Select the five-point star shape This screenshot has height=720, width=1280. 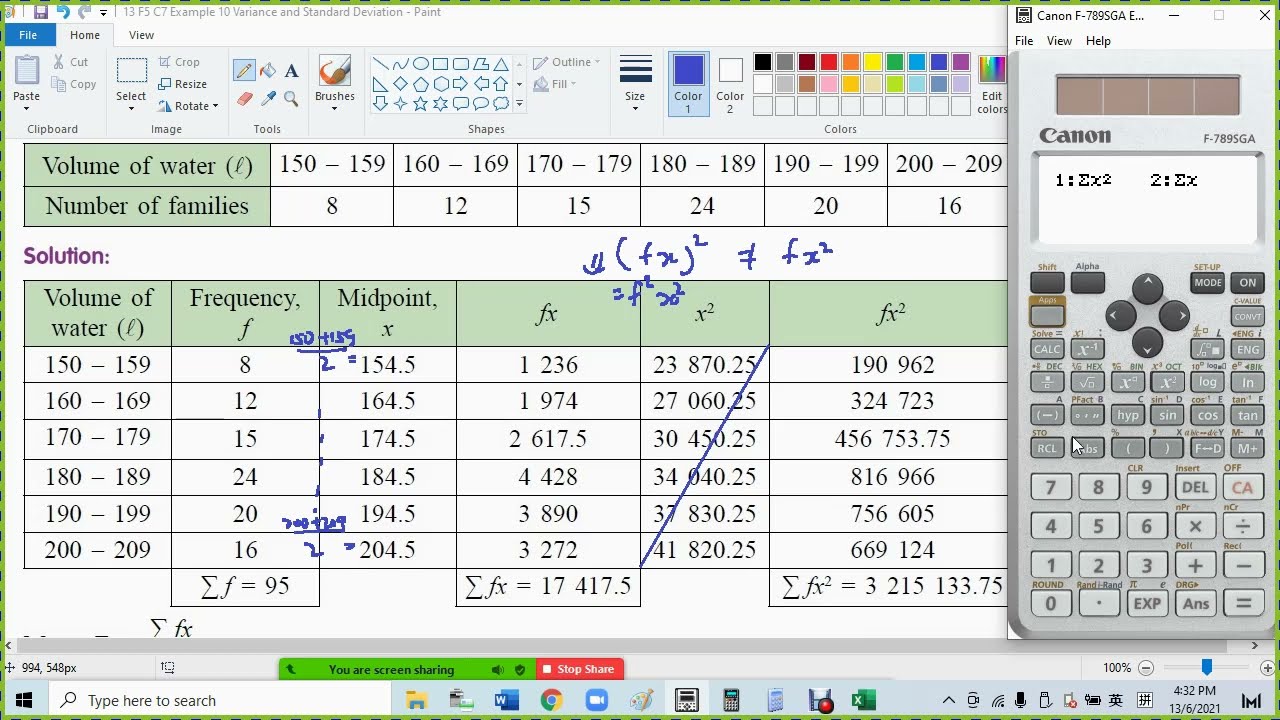[x=420, y=103]
